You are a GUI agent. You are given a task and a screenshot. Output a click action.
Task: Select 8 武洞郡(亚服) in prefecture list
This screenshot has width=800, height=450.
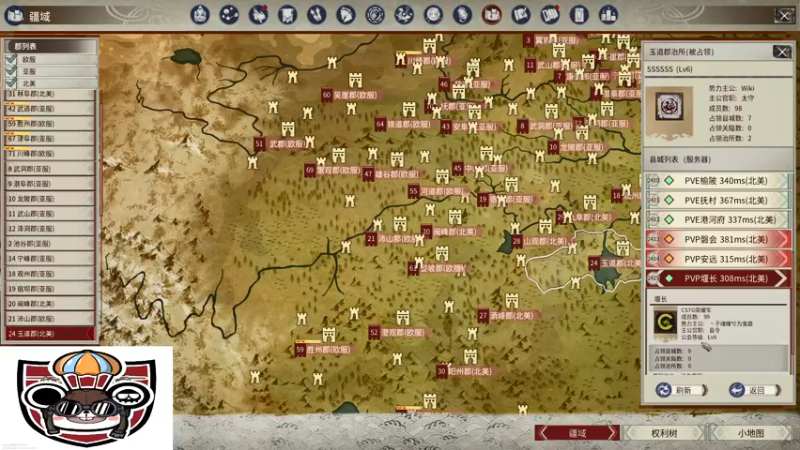(49, 168)
